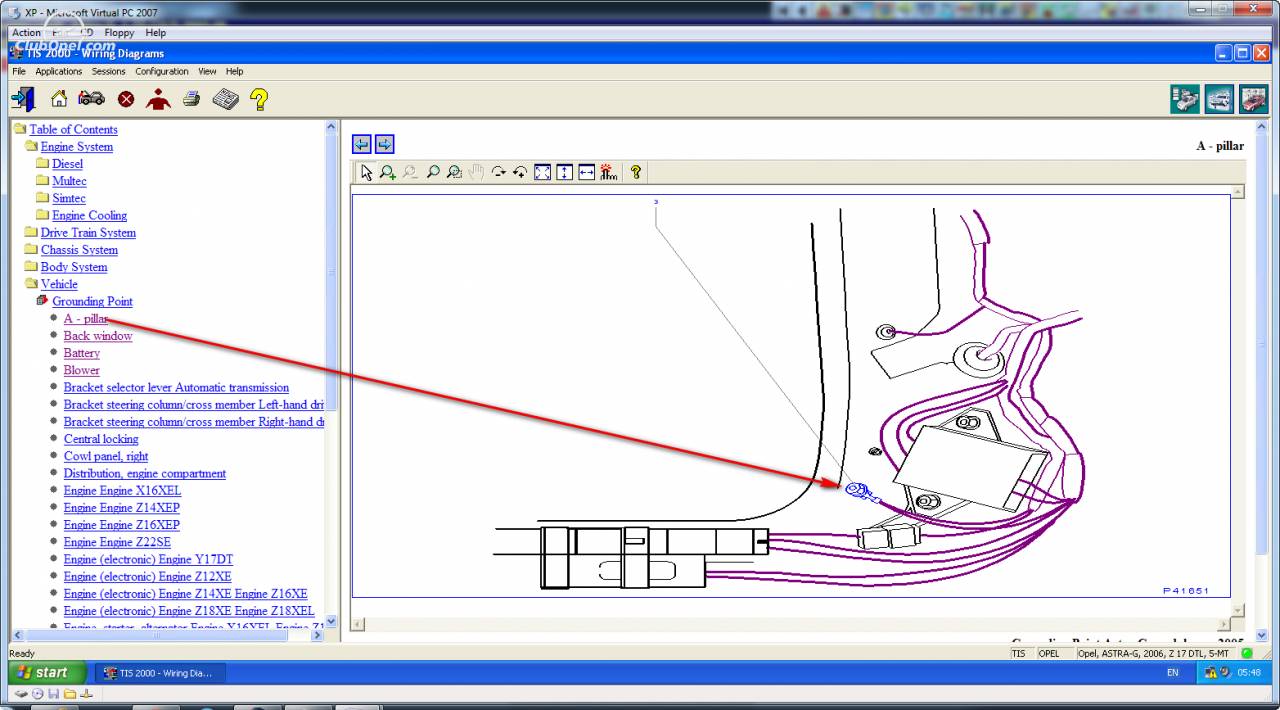Screen dimensions: 1280x710
Task: Open the Blower grounding link
Action: pyautogui.click(x=82, y=370)
